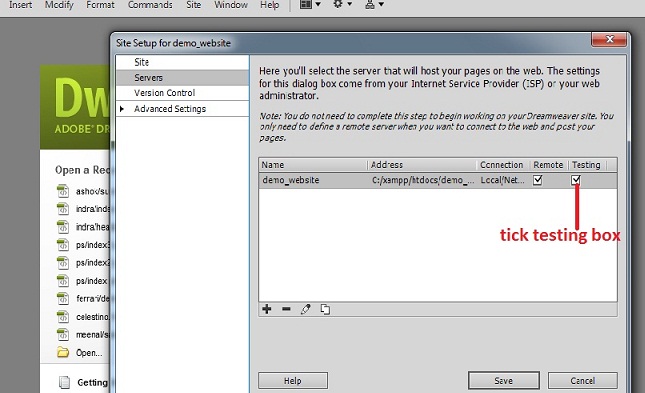Click the C:/xampp/htdocs address cell
This screenshot has width=645, height=393.
423,180
